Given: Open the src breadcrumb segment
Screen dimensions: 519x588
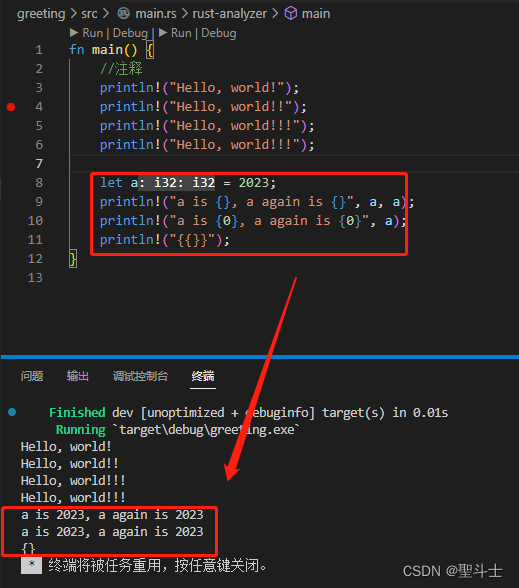Looking at the screenshot, I should 89,14.
